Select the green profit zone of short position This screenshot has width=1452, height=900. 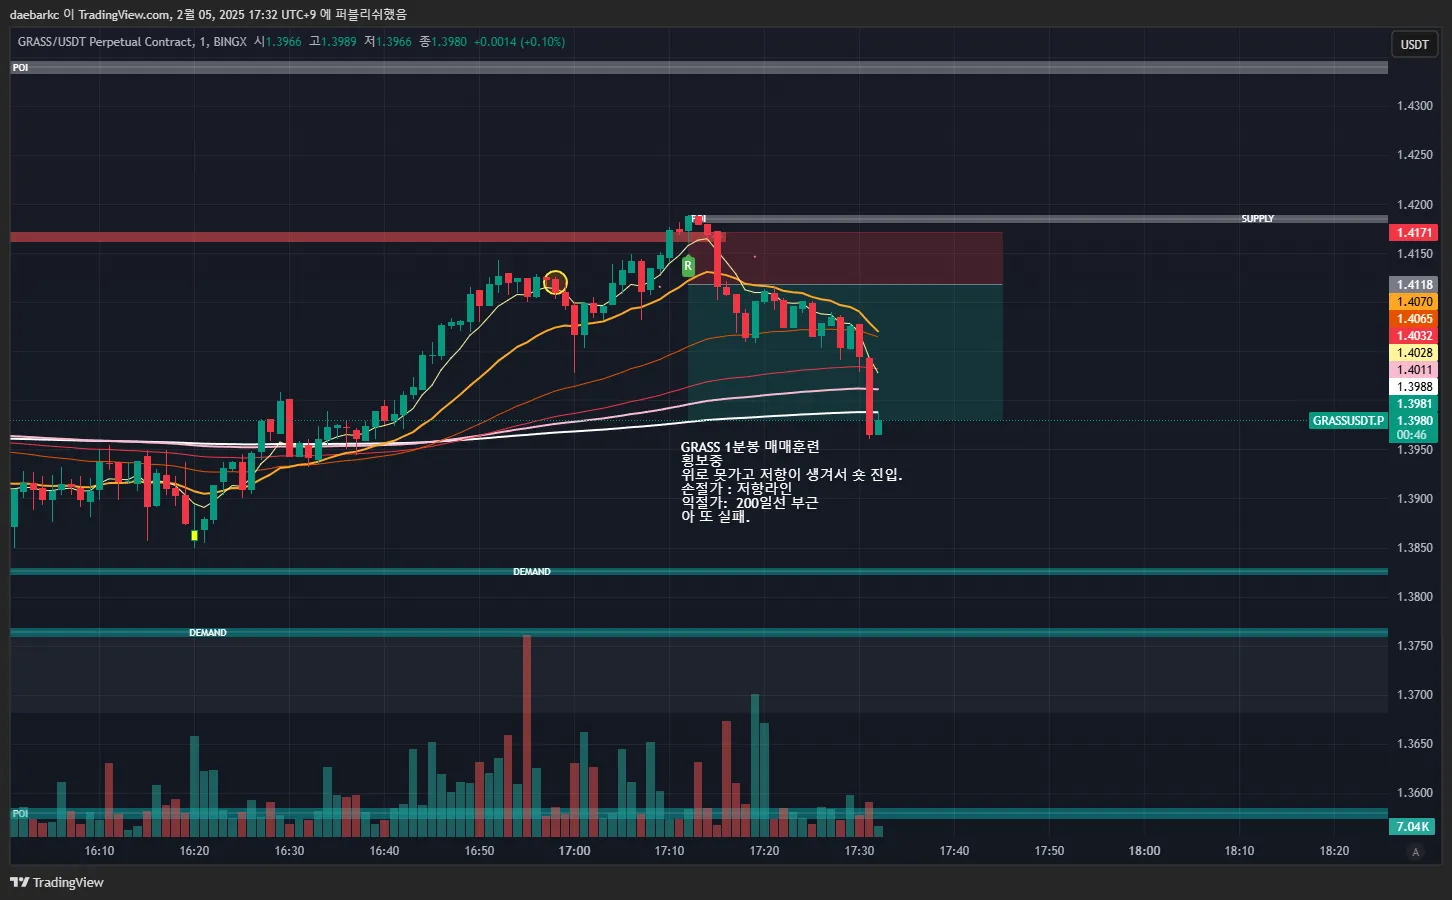(x=845, y=352)
